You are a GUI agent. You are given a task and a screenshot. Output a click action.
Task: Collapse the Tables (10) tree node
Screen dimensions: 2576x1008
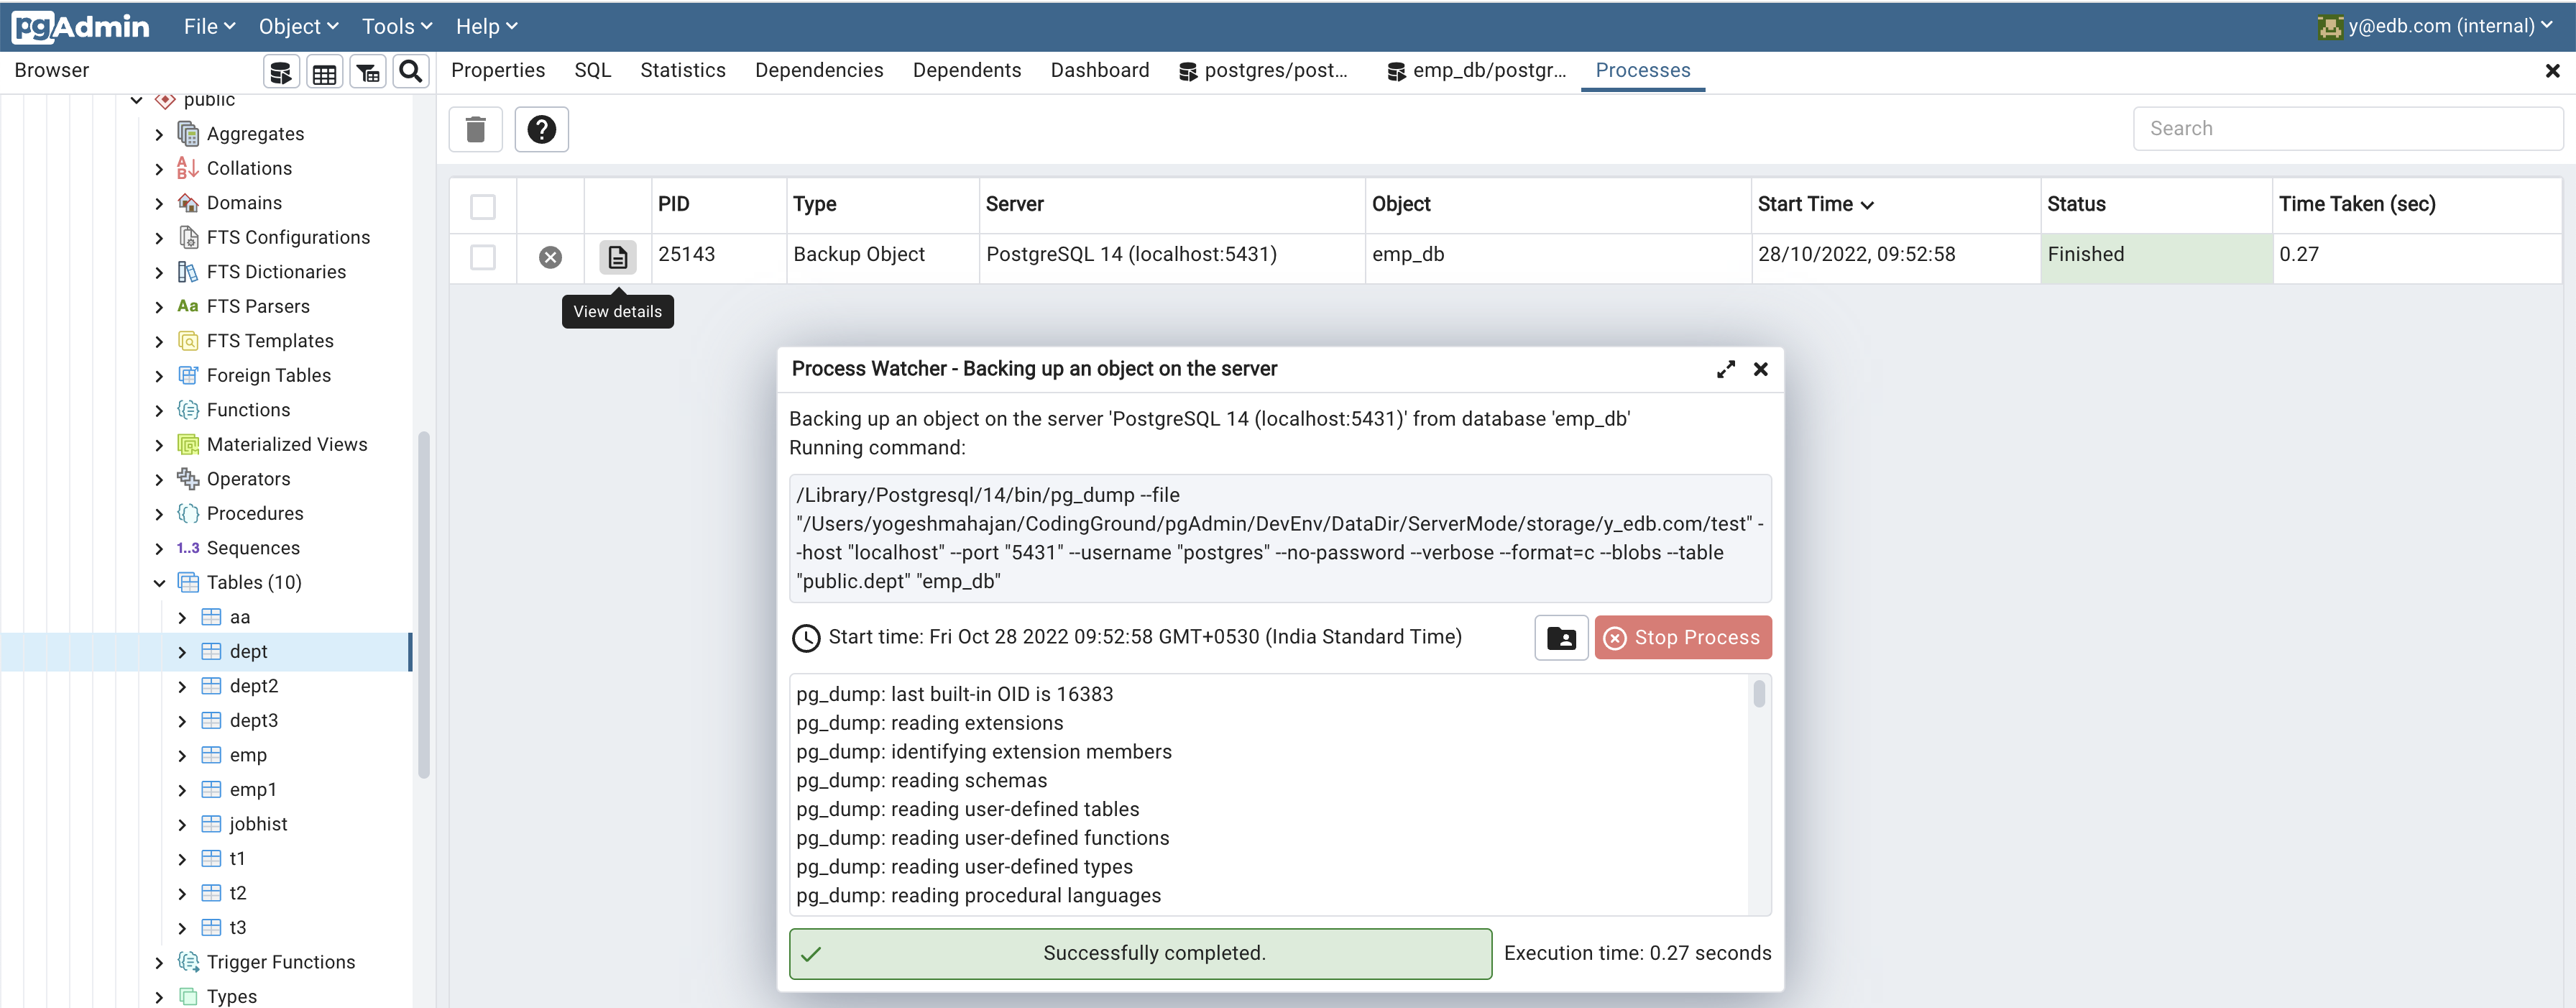pyautogui.click(x=159, y=582)
